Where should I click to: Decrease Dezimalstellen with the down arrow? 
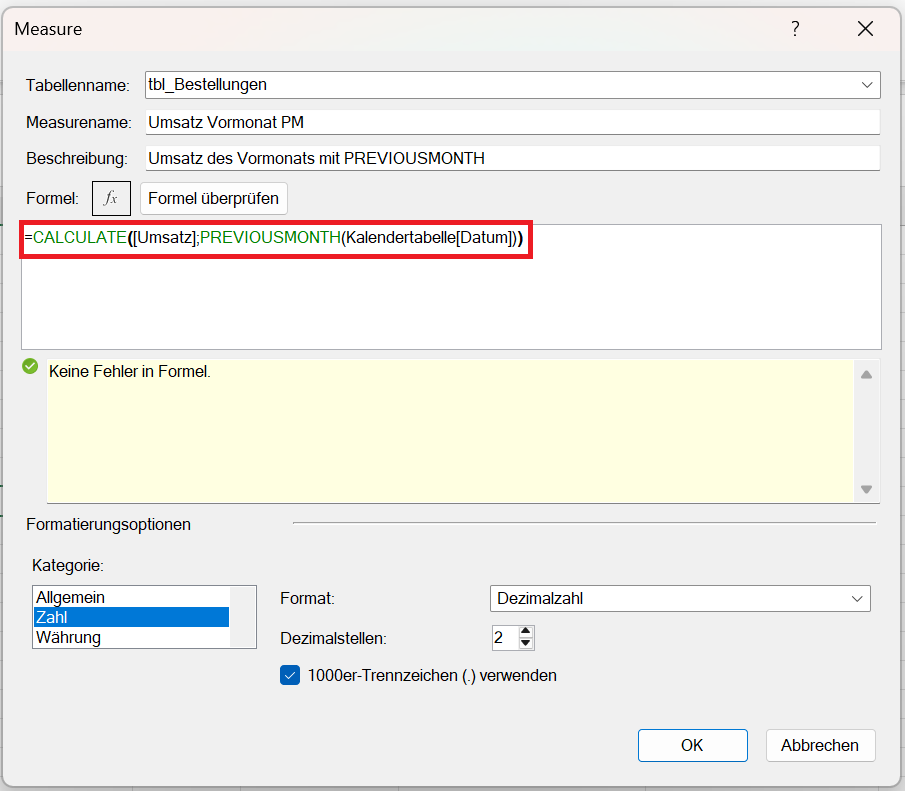coord(527,643)
